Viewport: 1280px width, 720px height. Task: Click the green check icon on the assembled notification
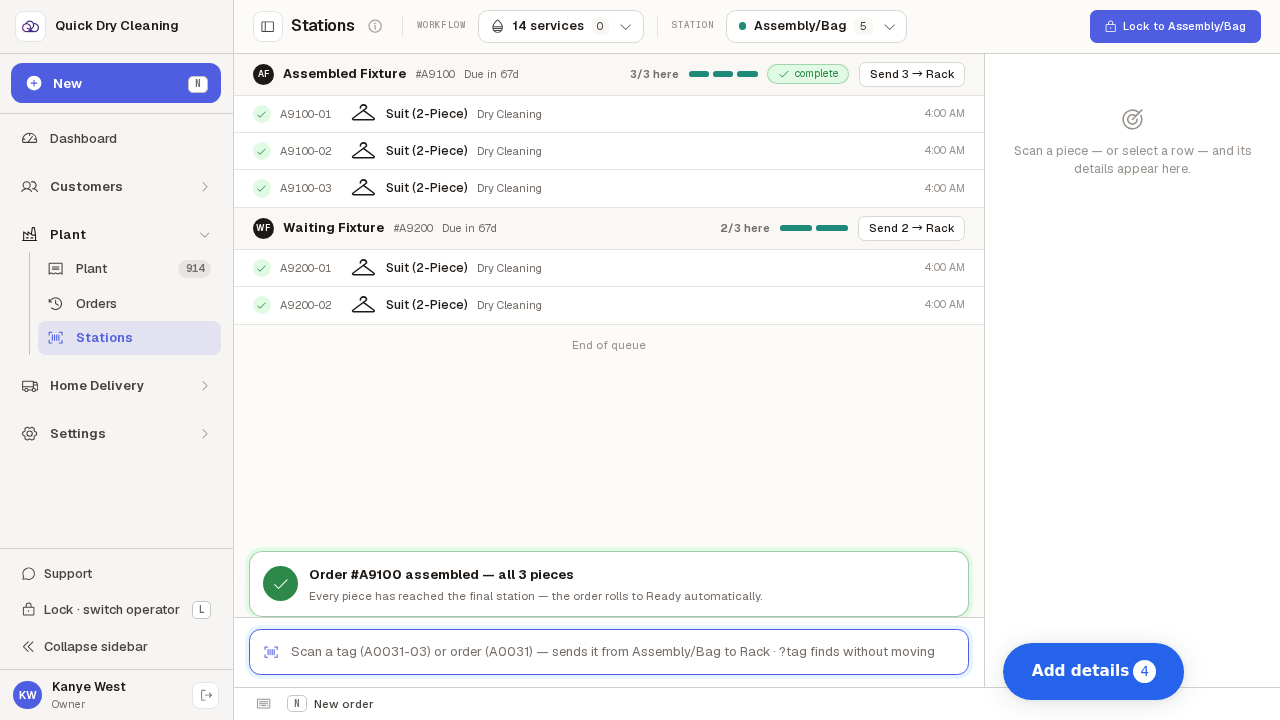click(280, 584)
